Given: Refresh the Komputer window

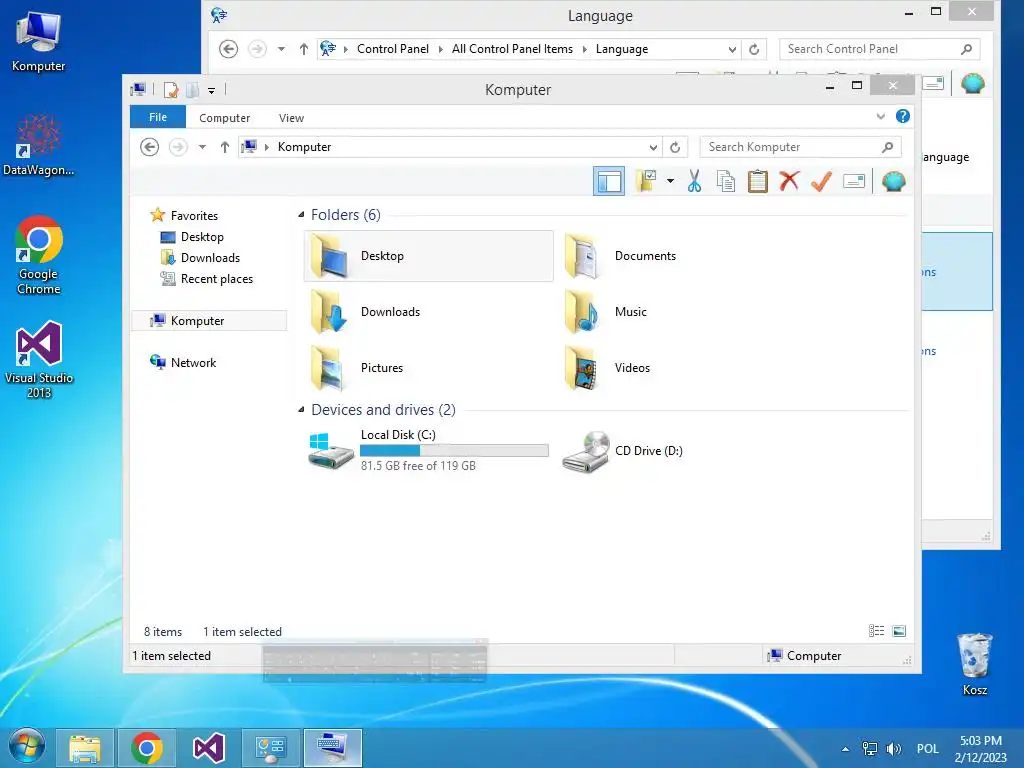Looking at the screenshot, I should [x=675, y=147].
